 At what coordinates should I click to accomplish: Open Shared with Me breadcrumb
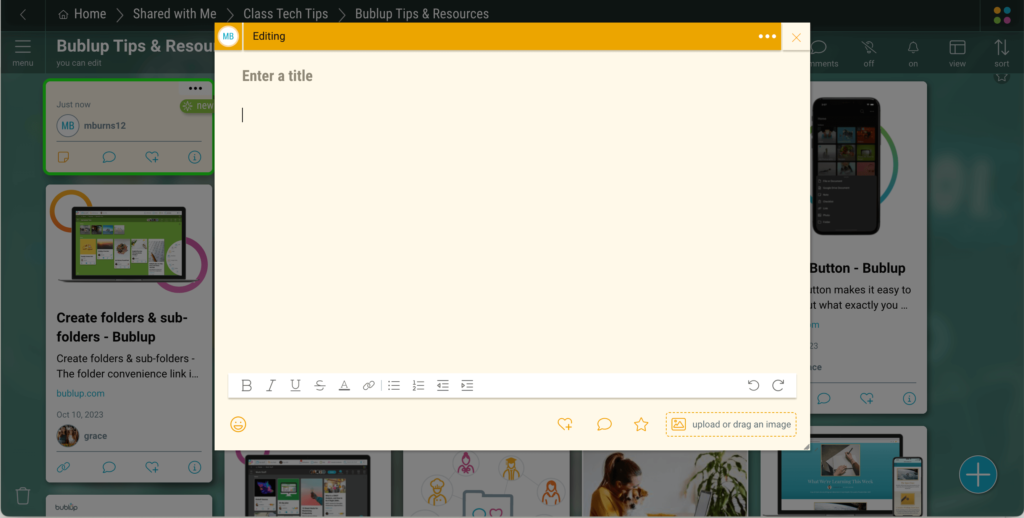coord(174,14)
